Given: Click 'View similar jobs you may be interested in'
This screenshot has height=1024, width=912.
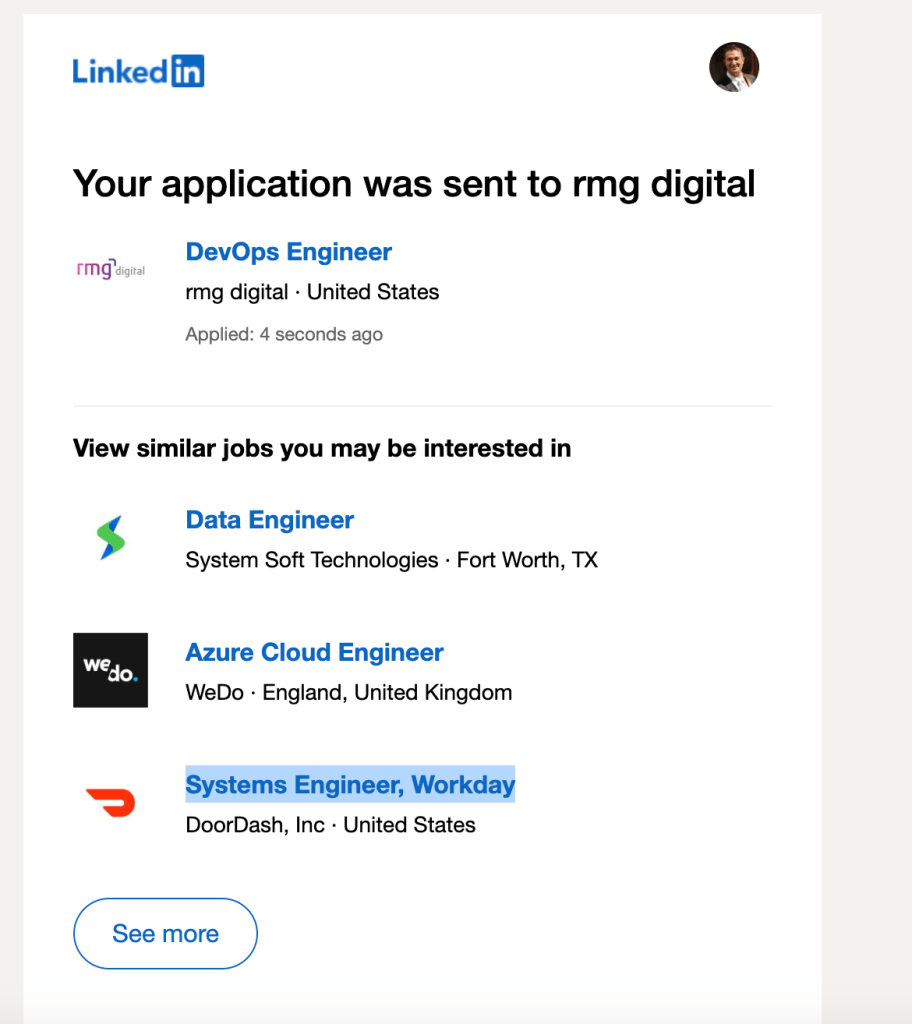Looking at the screenshot, I should [x=322, y=449].
